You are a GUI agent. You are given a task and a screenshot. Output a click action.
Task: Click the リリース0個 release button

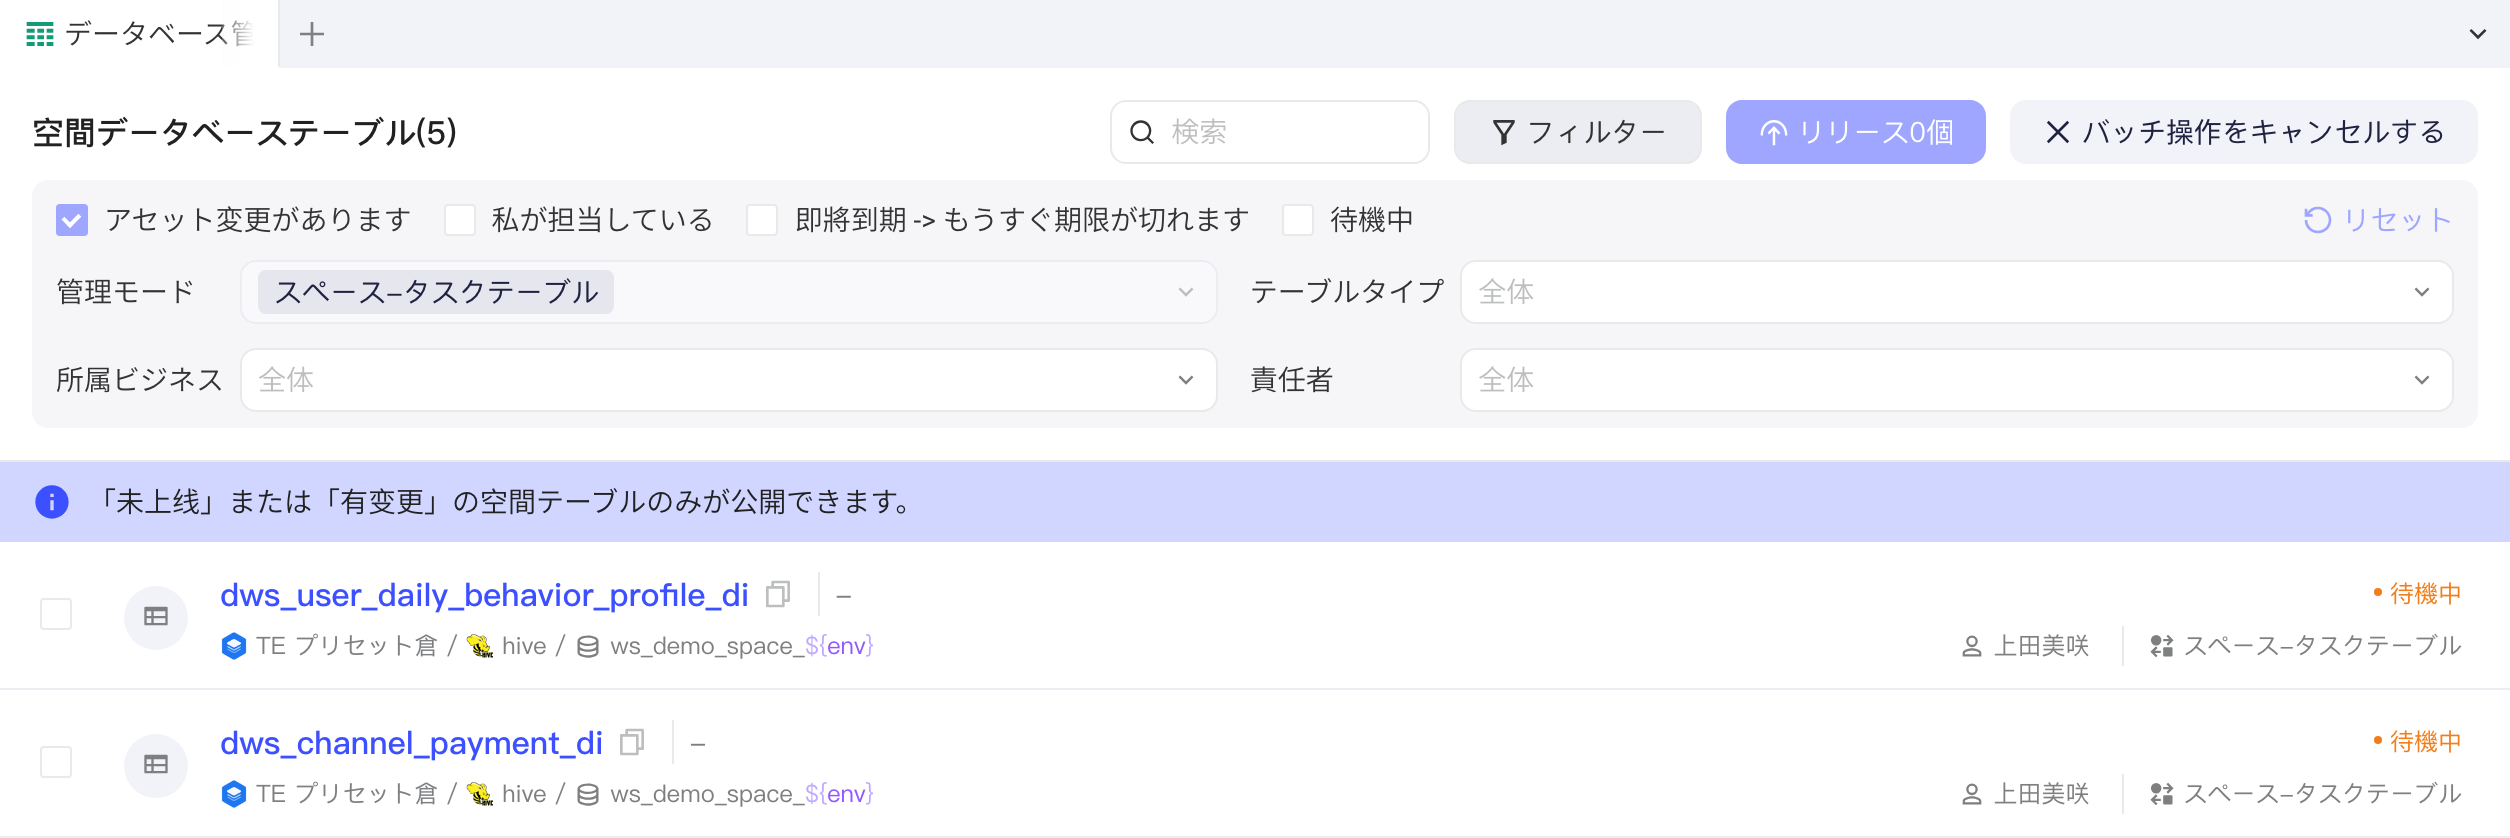(1855, 132)
